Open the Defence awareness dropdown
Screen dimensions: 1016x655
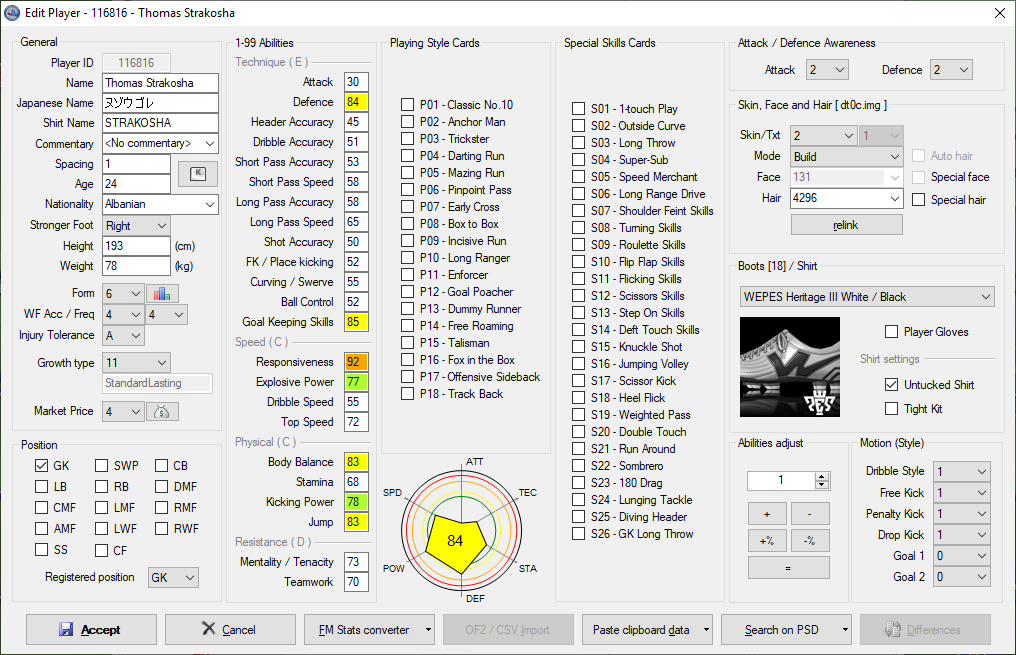click(x=952, y=69)
